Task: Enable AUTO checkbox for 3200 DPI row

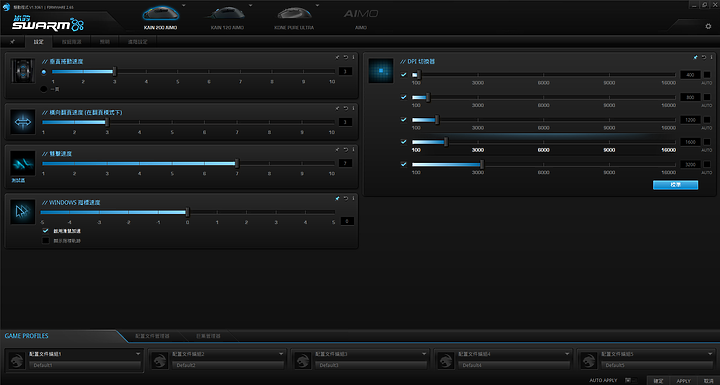Action: click(x=707, y=164)
